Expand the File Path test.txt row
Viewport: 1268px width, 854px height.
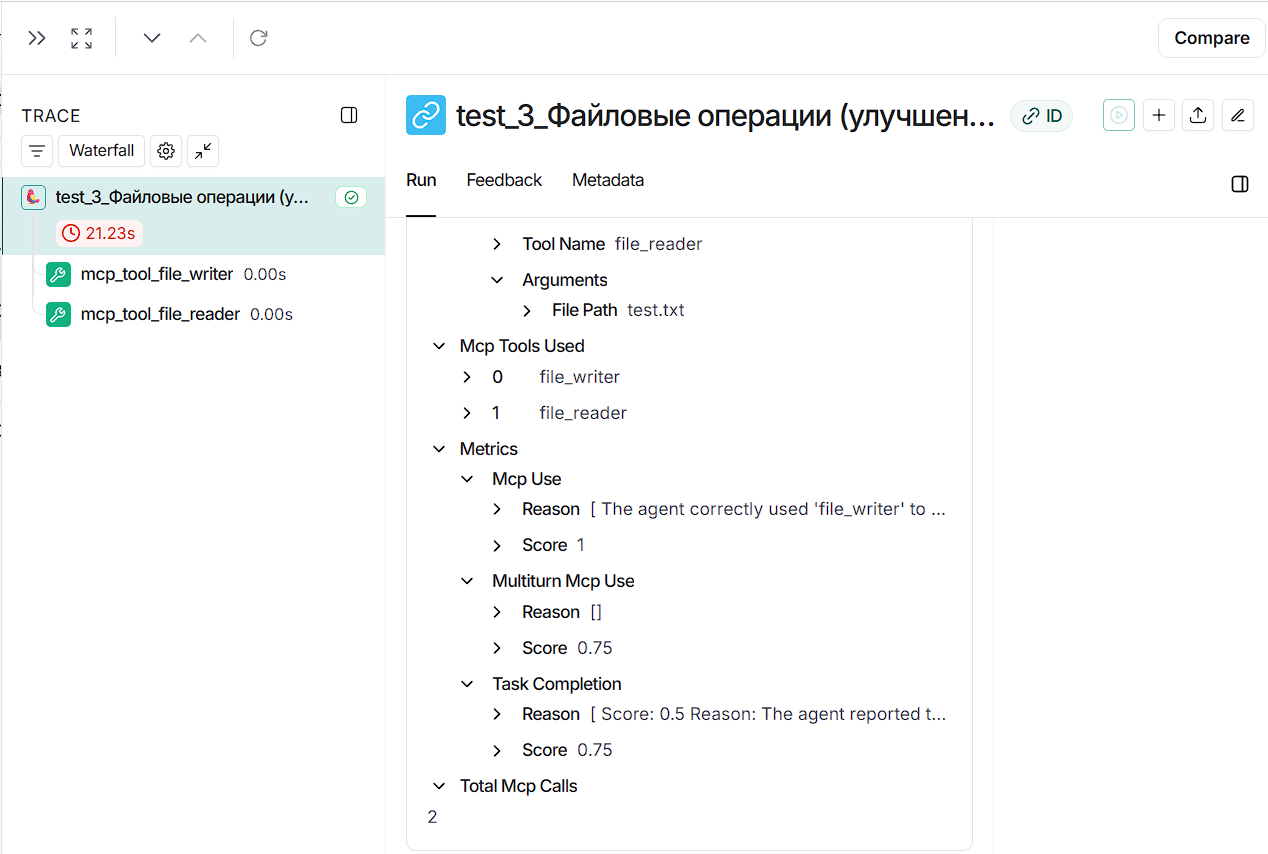point(527,310)
